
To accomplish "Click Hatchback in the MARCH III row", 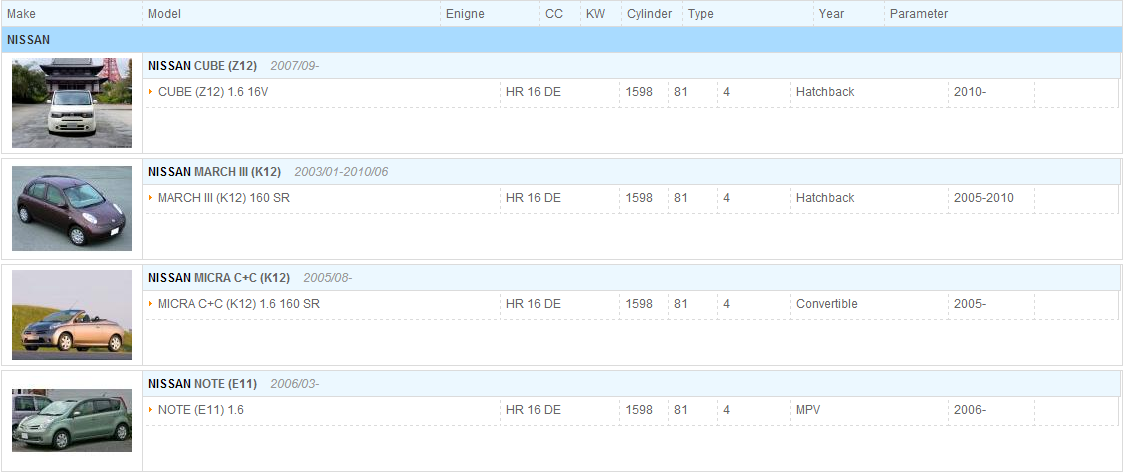I will (x=825, y=198).
